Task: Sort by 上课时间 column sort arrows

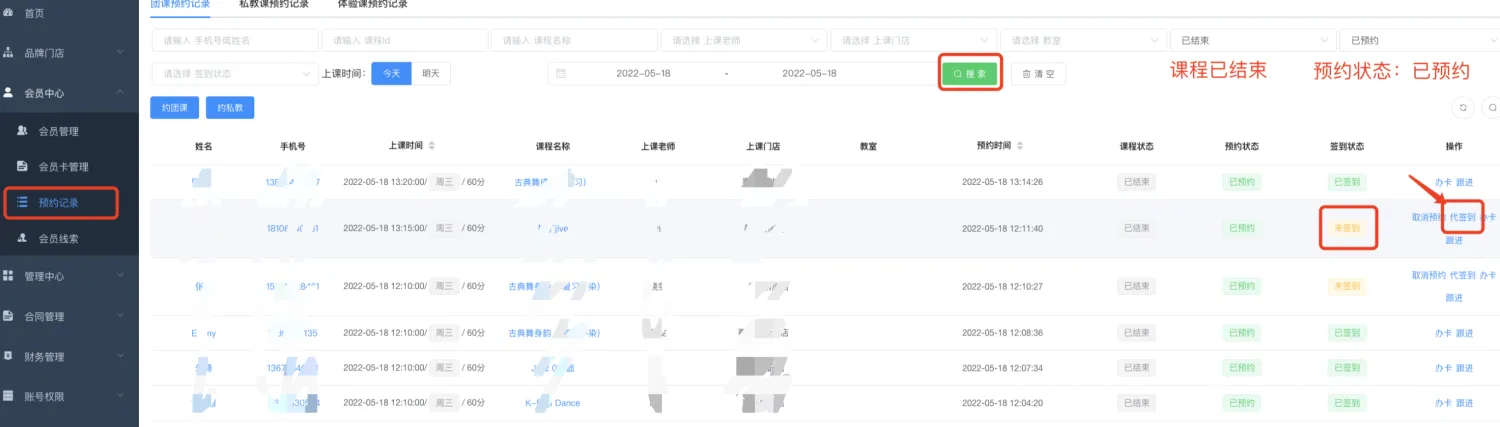Action: click(432, 146)
